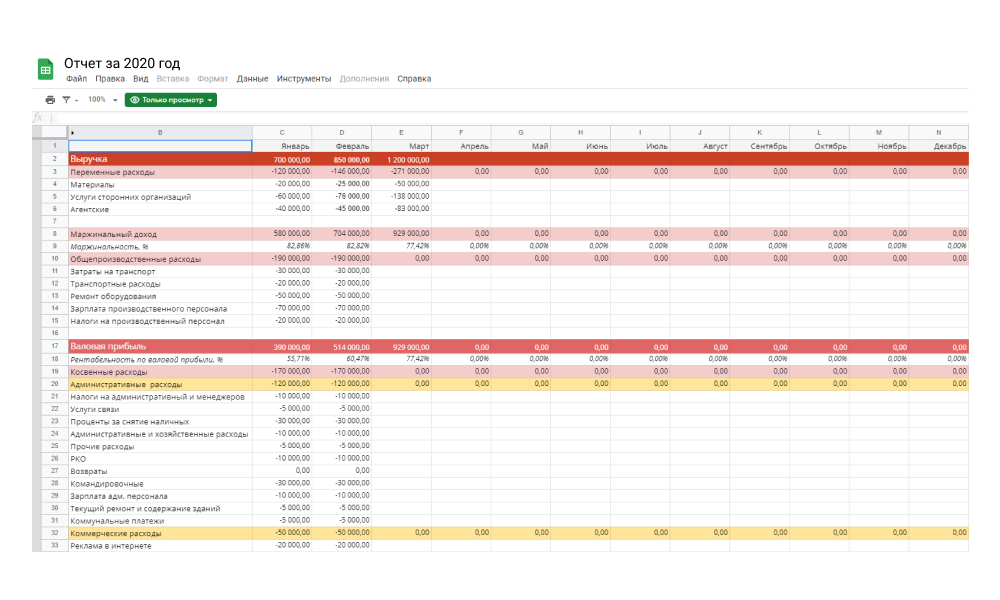Click the print icon

pyautogui.click(x=50, y=99)
